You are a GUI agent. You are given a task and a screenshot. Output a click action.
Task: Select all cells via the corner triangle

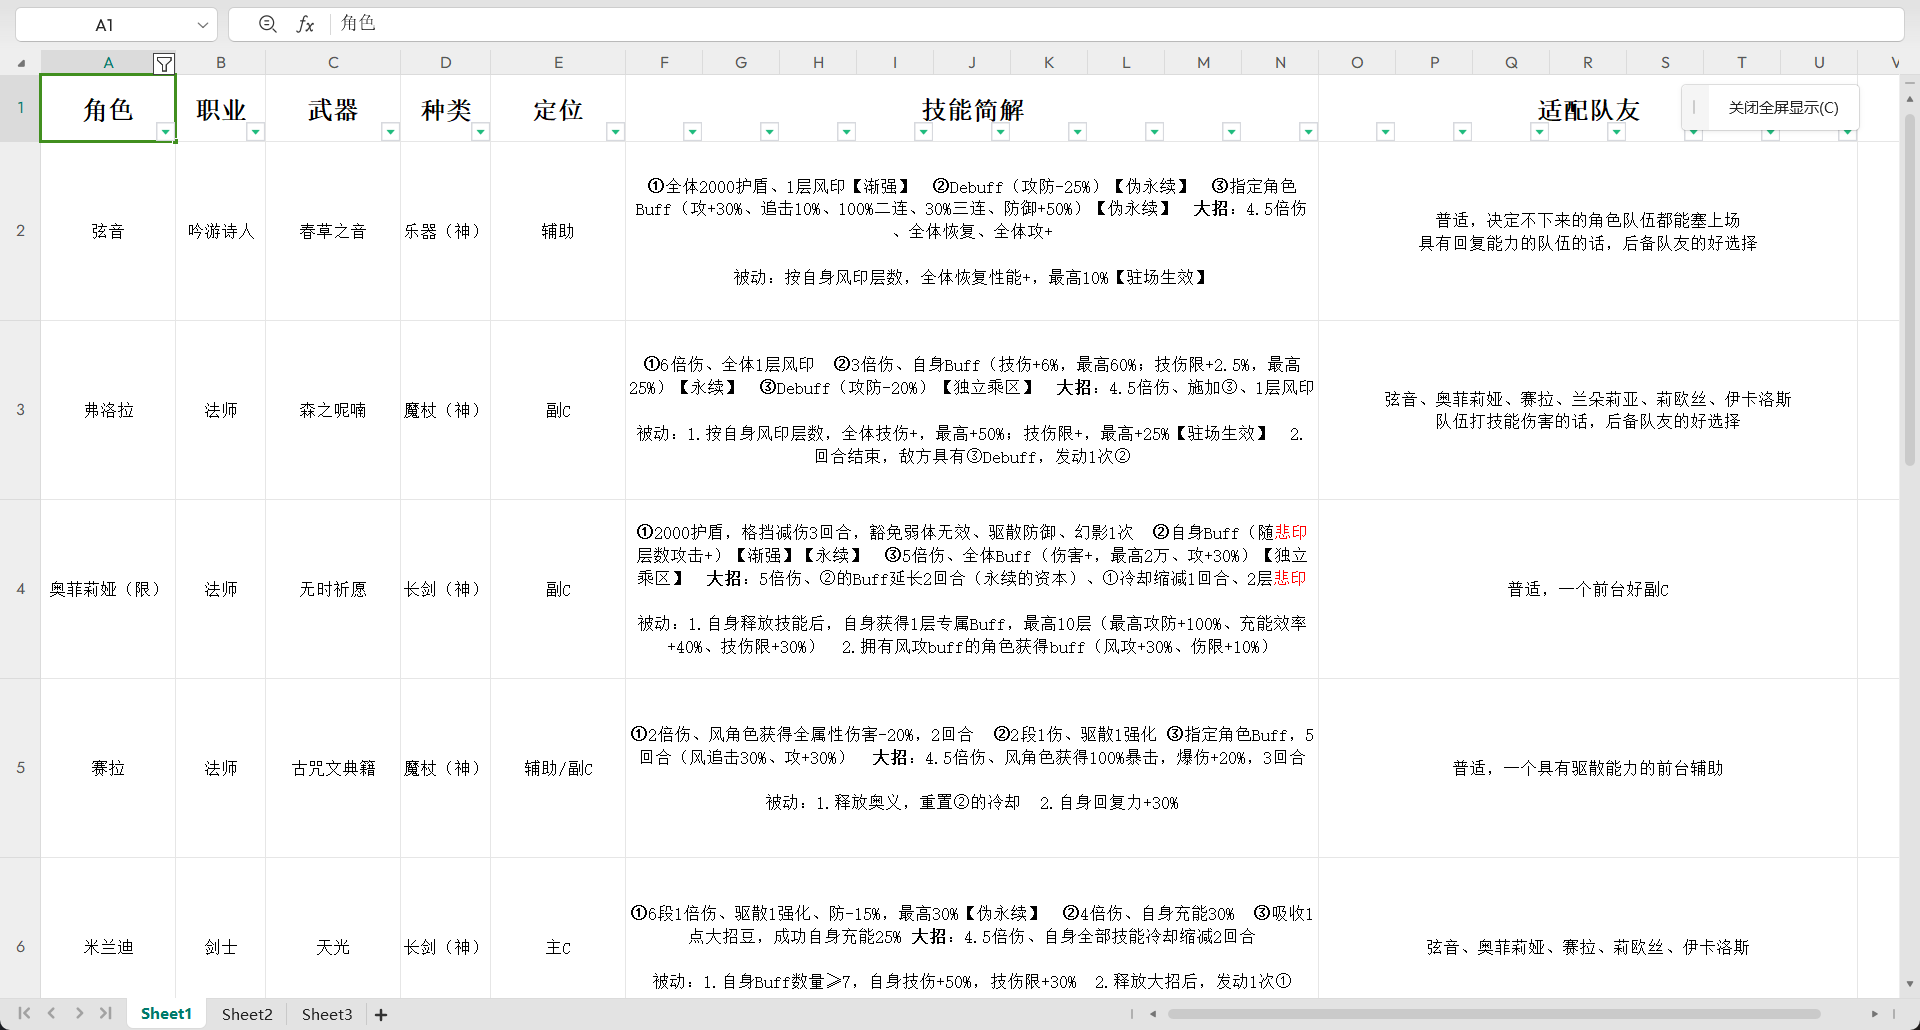21,62
